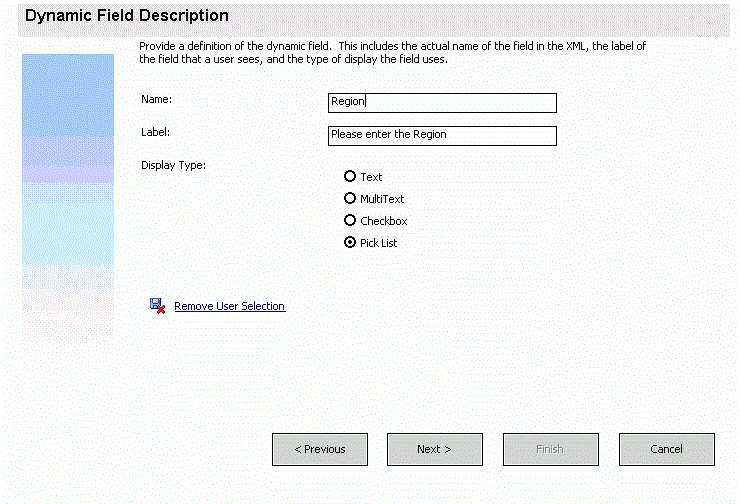Open the Remove User Selection link

click(230, 306)
